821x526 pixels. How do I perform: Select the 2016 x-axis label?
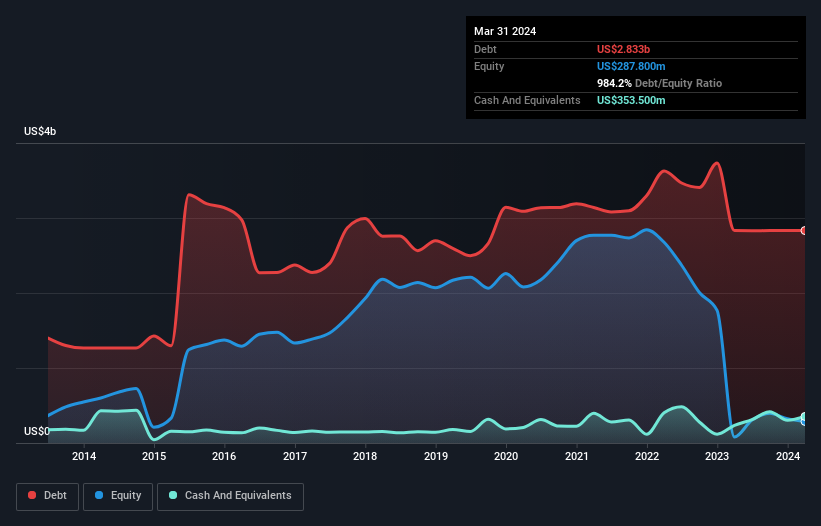(224, 456)
